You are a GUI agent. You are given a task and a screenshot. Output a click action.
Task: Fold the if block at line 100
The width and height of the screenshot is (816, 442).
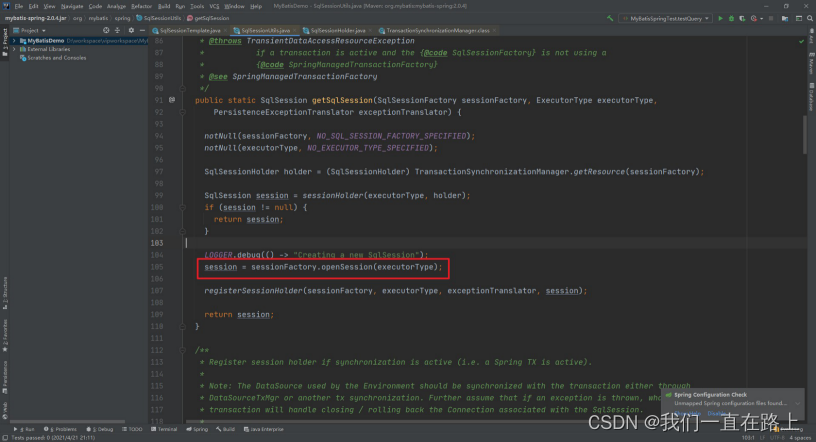tap(183, 207)
